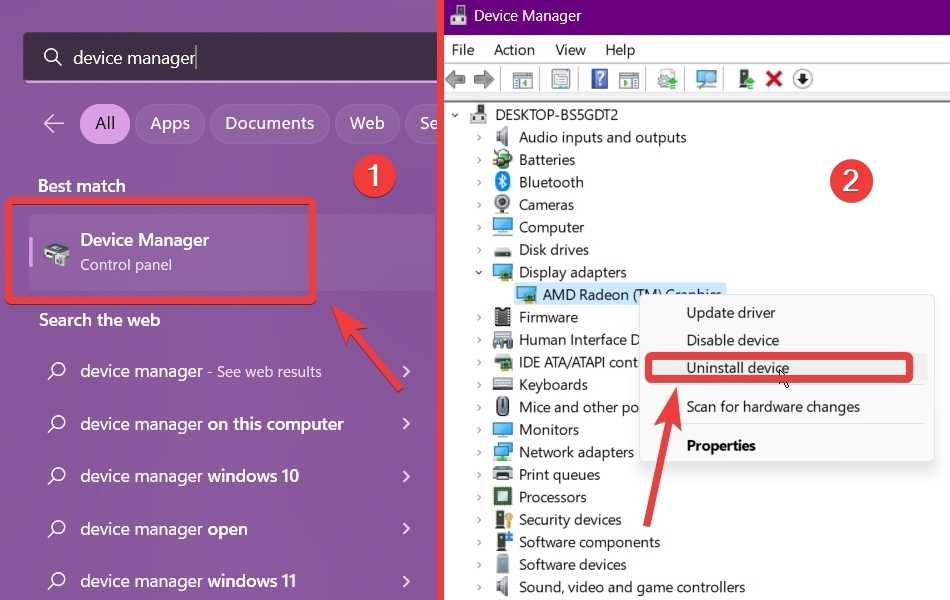Switch to the Apps search filter
Image resolution: width=950 pixels, height=600 pixels.
pyautogui.click(x=170, y=124)
